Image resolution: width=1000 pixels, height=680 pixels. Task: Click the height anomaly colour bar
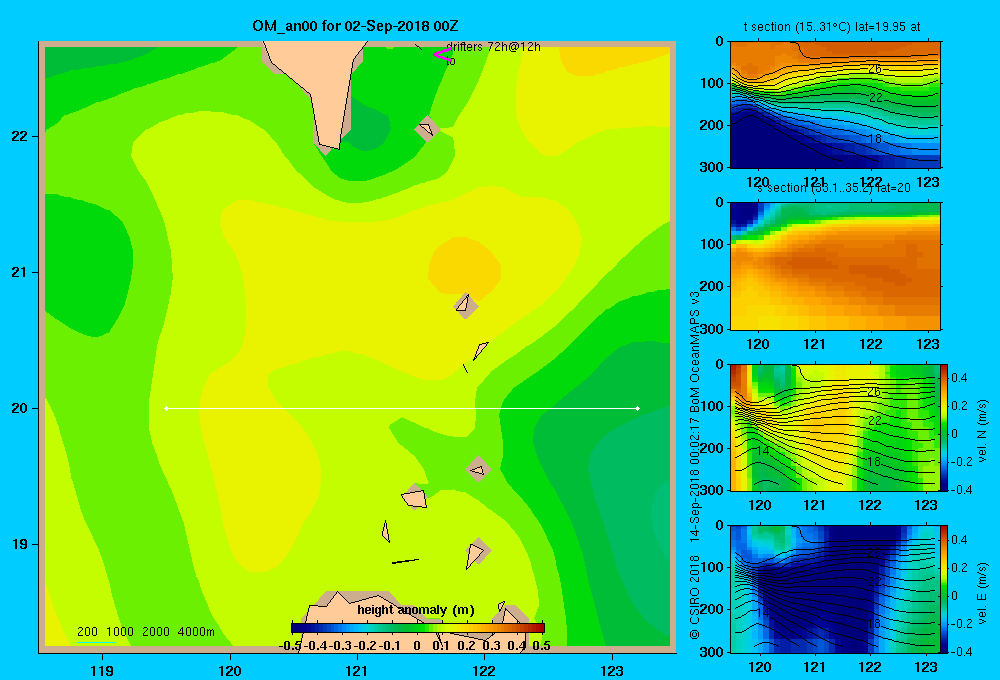pos(418,628)
